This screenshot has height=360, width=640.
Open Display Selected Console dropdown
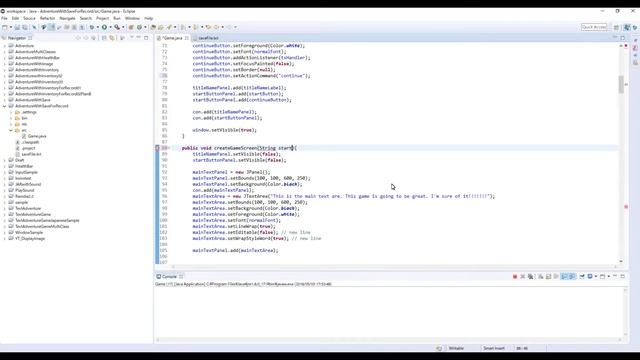coord(596,276)
